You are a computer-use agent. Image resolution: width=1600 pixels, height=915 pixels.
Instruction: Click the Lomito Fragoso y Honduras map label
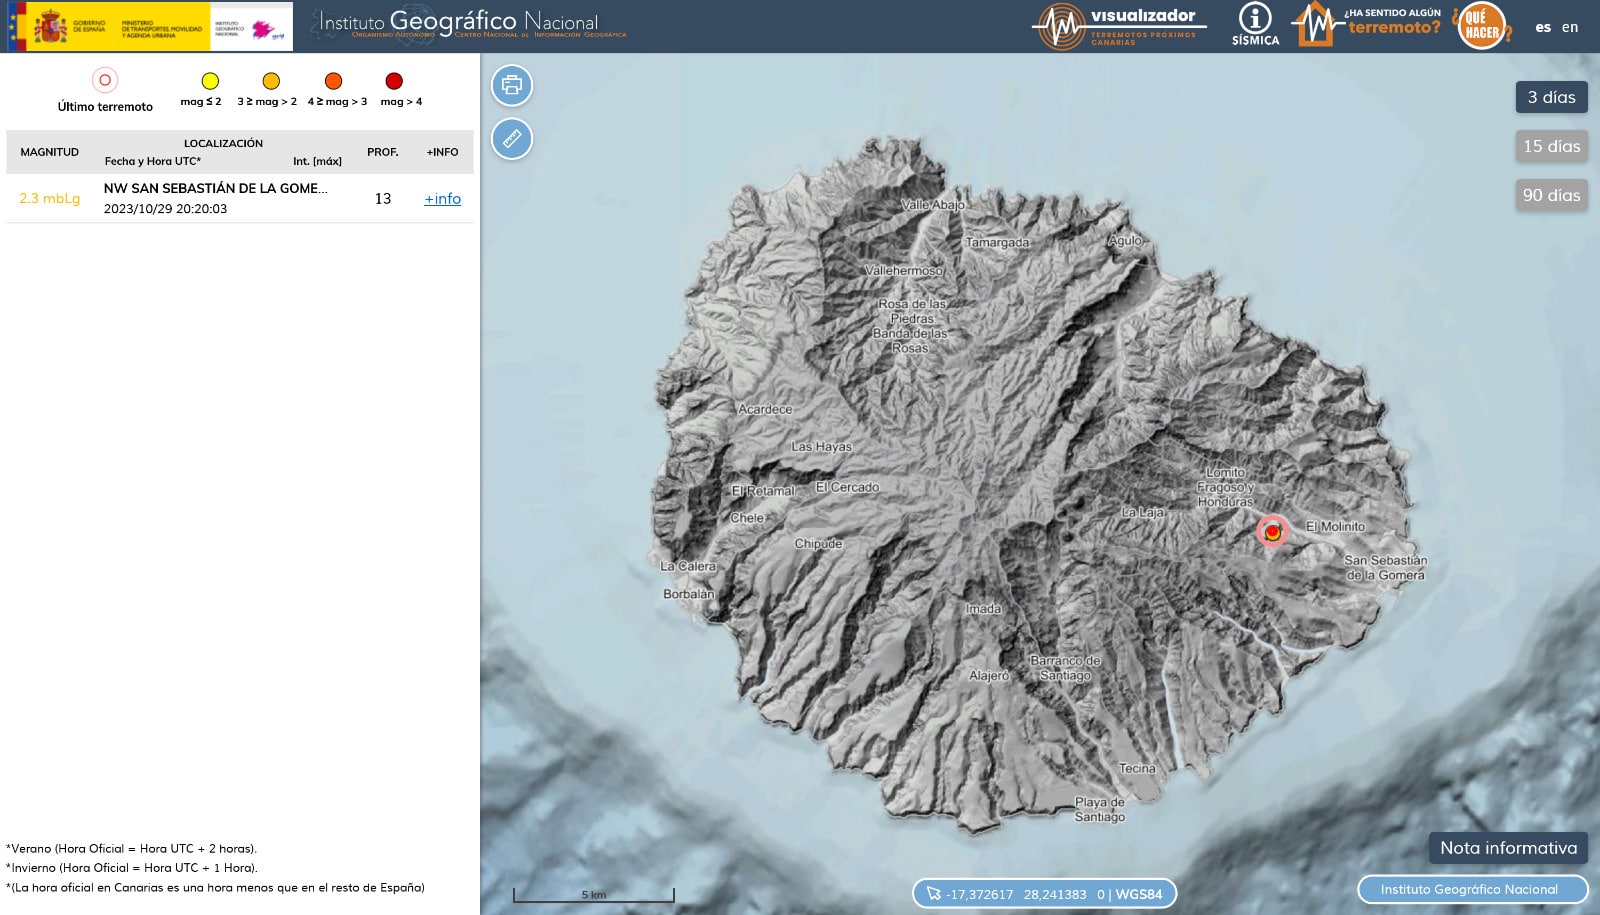[1225, 487]
